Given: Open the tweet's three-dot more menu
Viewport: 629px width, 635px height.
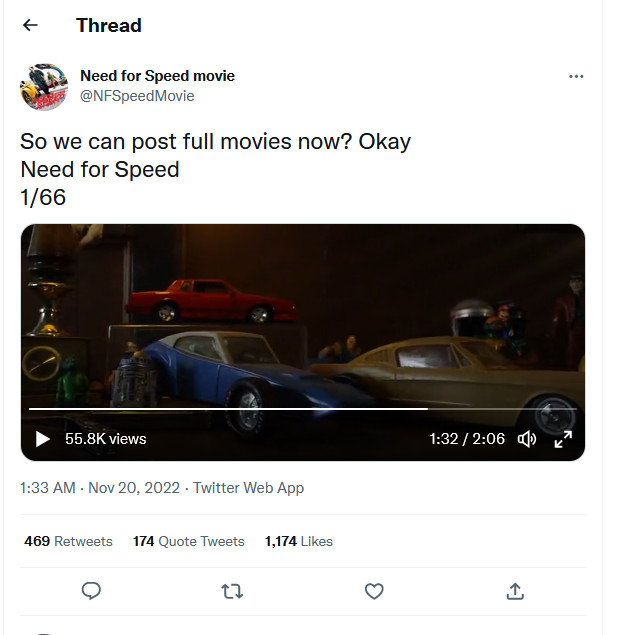Looking at the screenshot, I should pos(575,77).
